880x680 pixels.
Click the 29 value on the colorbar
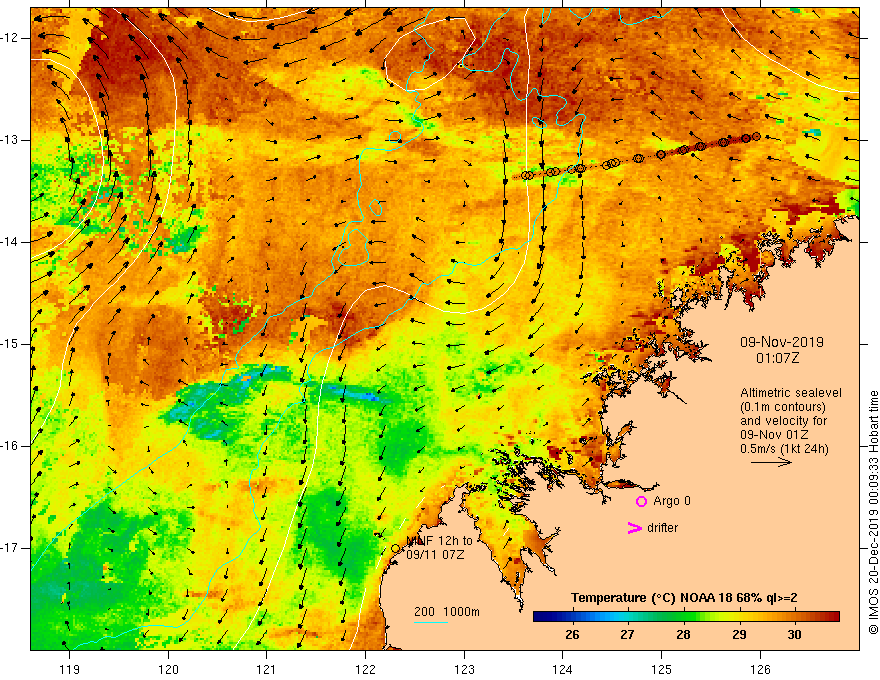739,635
